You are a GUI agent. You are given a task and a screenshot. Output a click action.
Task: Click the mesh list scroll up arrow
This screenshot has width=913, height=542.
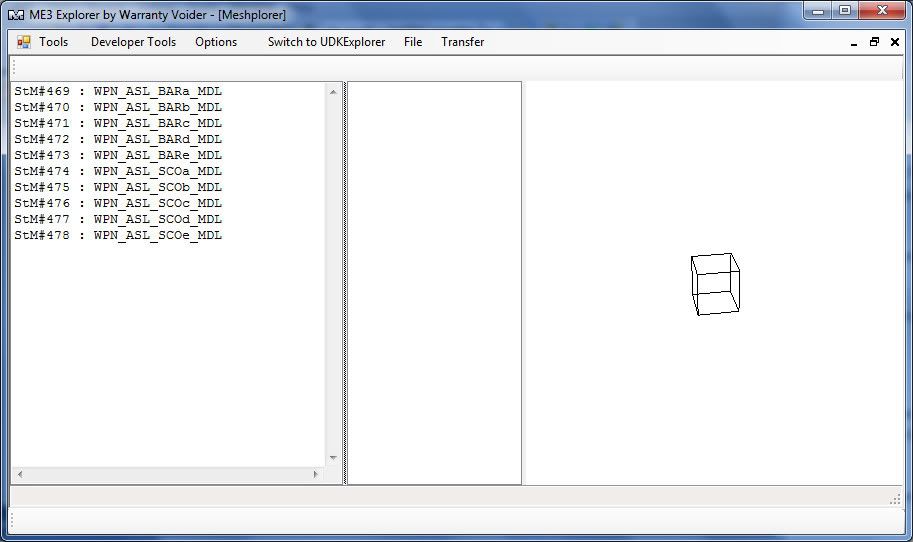(333, 91)
